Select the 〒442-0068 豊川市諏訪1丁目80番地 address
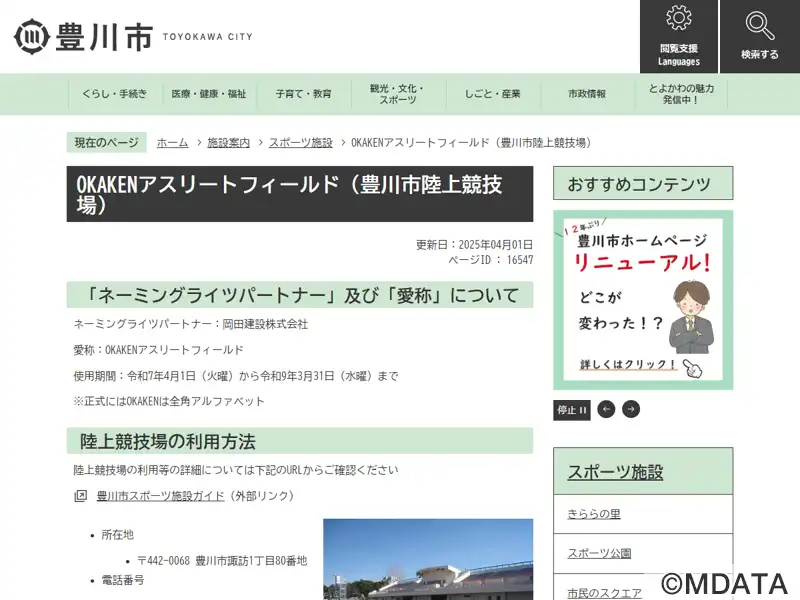 [x=222, y=561]
